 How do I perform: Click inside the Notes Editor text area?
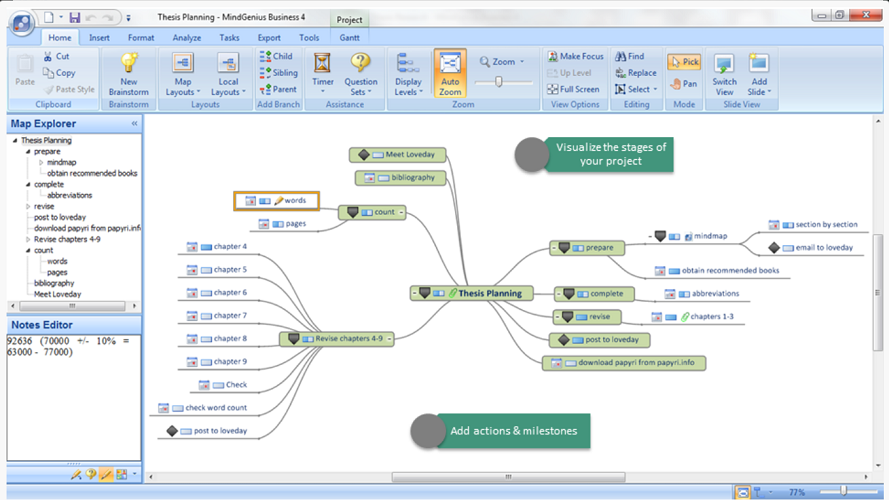(x=72, y=400)
